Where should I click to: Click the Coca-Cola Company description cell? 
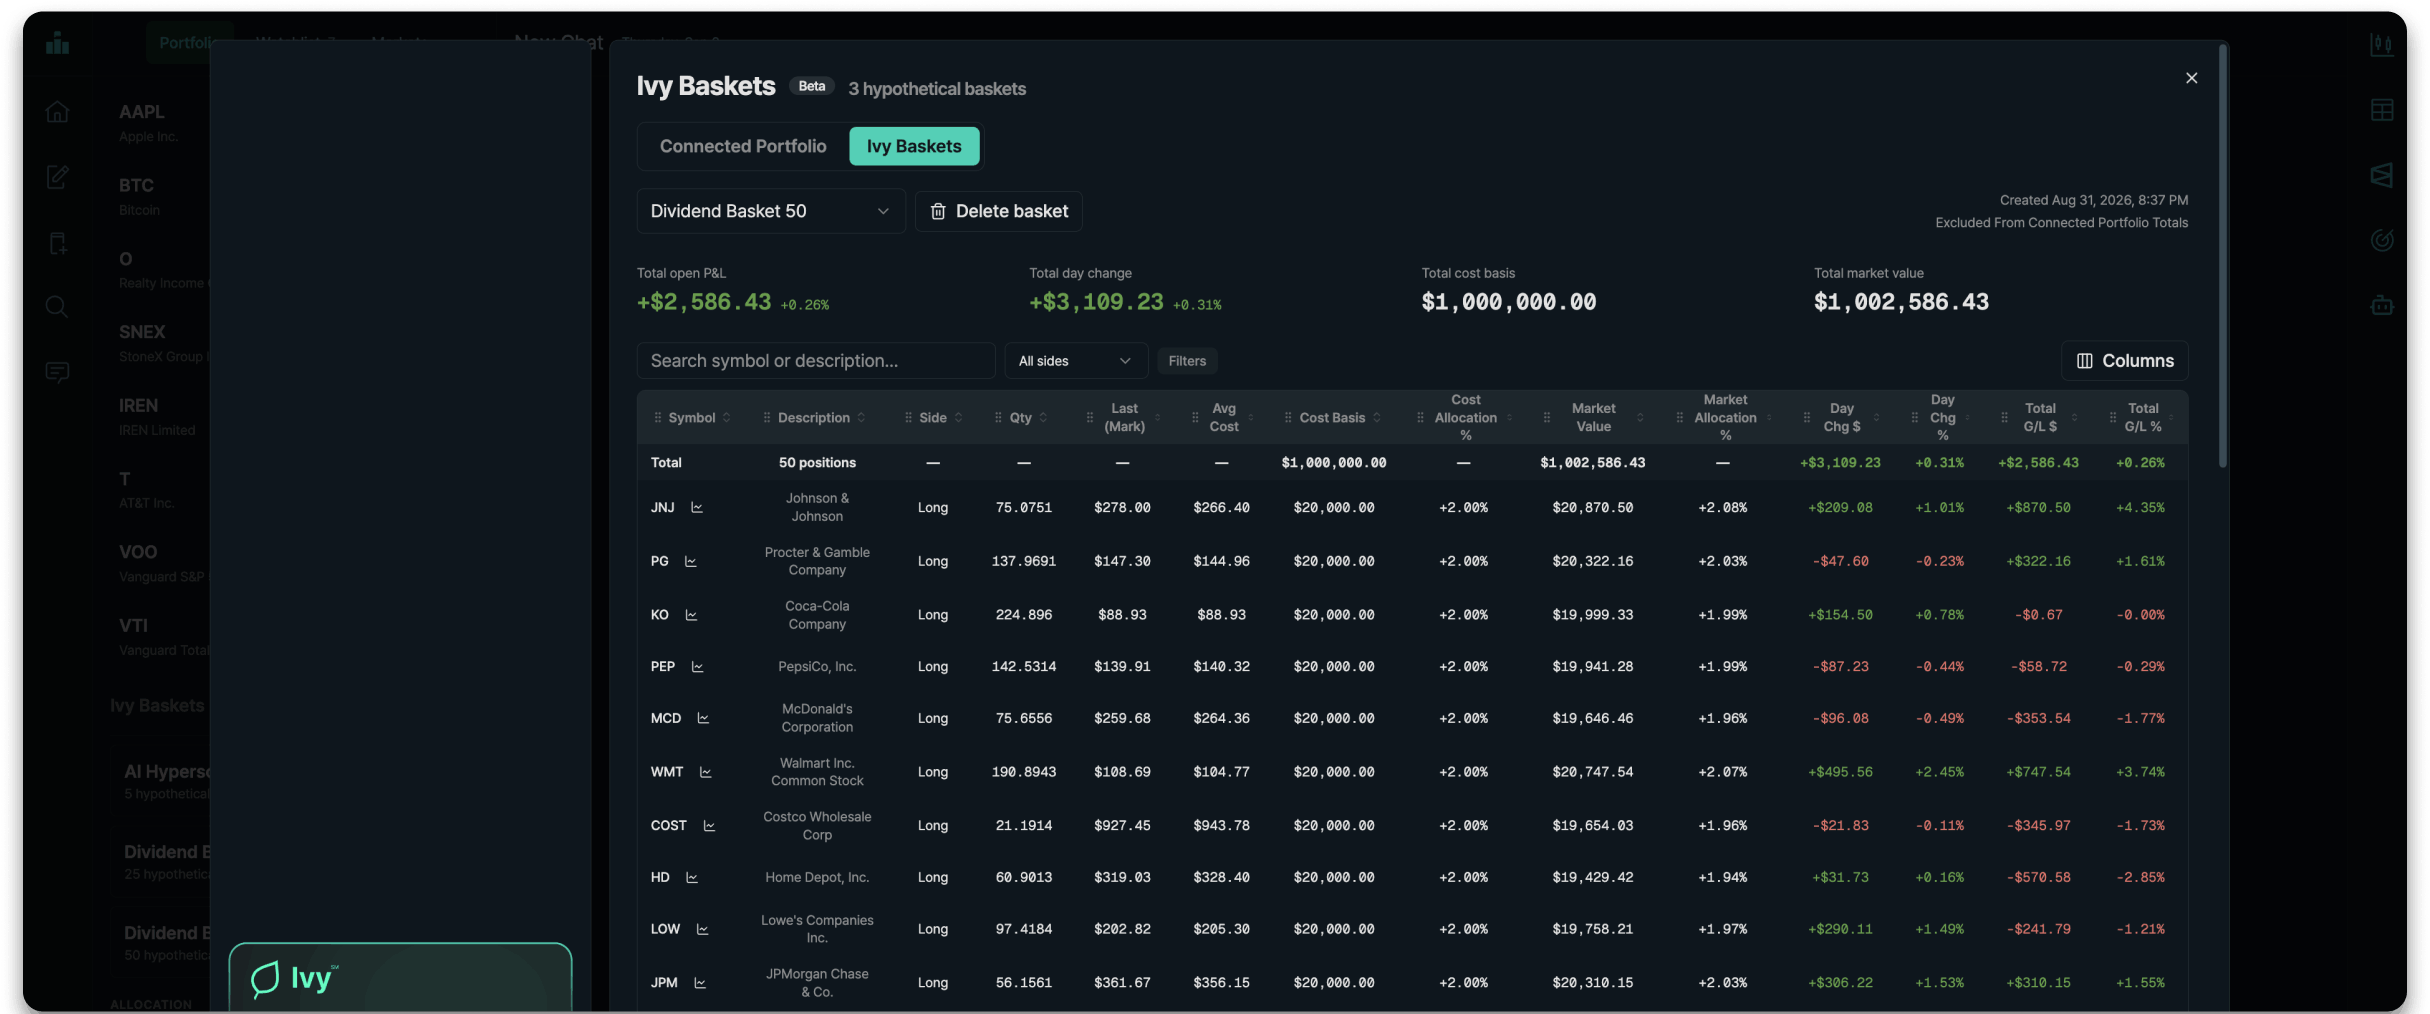(817, 615)
